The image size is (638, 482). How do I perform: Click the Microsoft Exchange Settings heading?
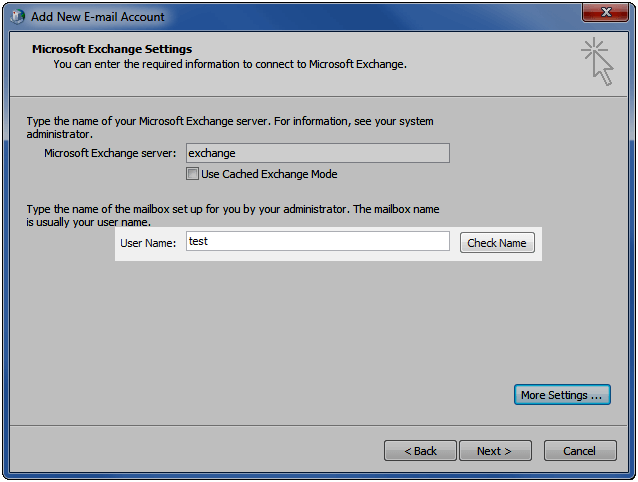pyautogui.click(x=112, y=49)
